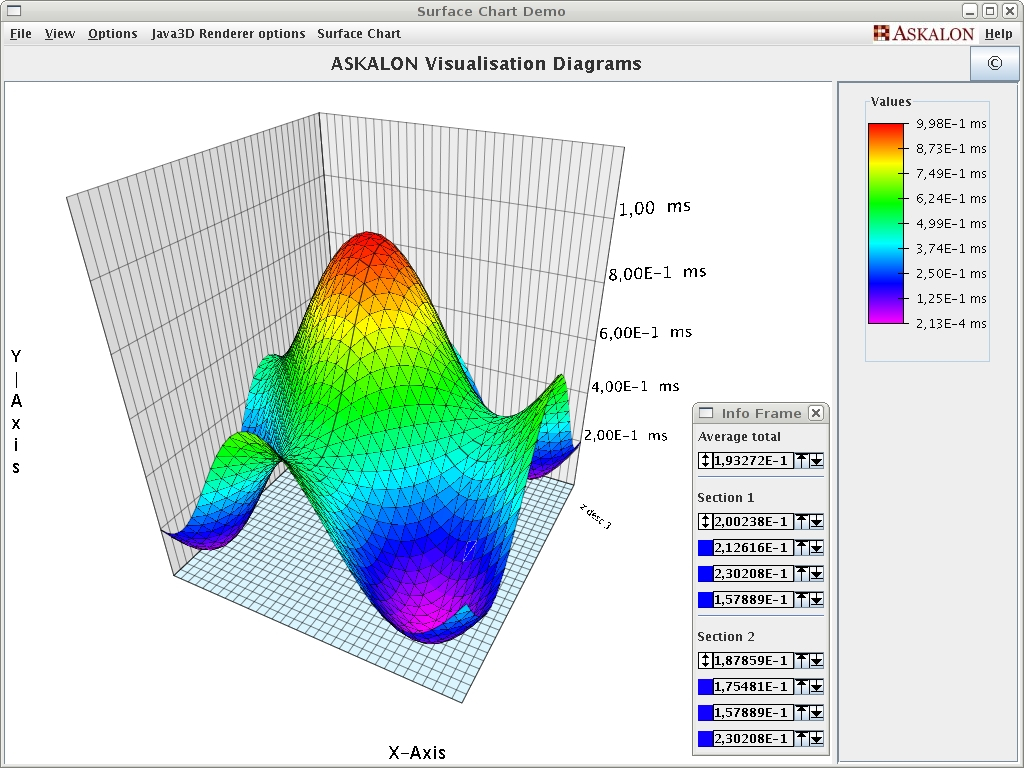Click the down-arrow icon beside value 2,00238E-1

[815, 521]
